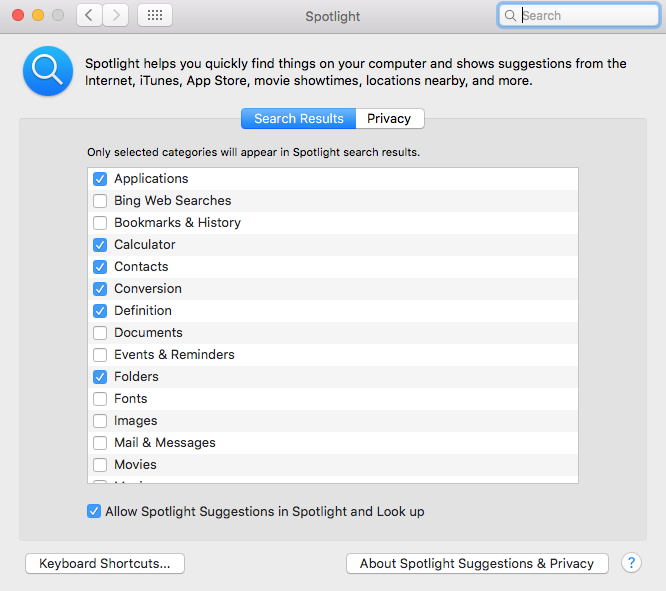Click the Documents row label

pyautogui.click(x=148, y=333)
